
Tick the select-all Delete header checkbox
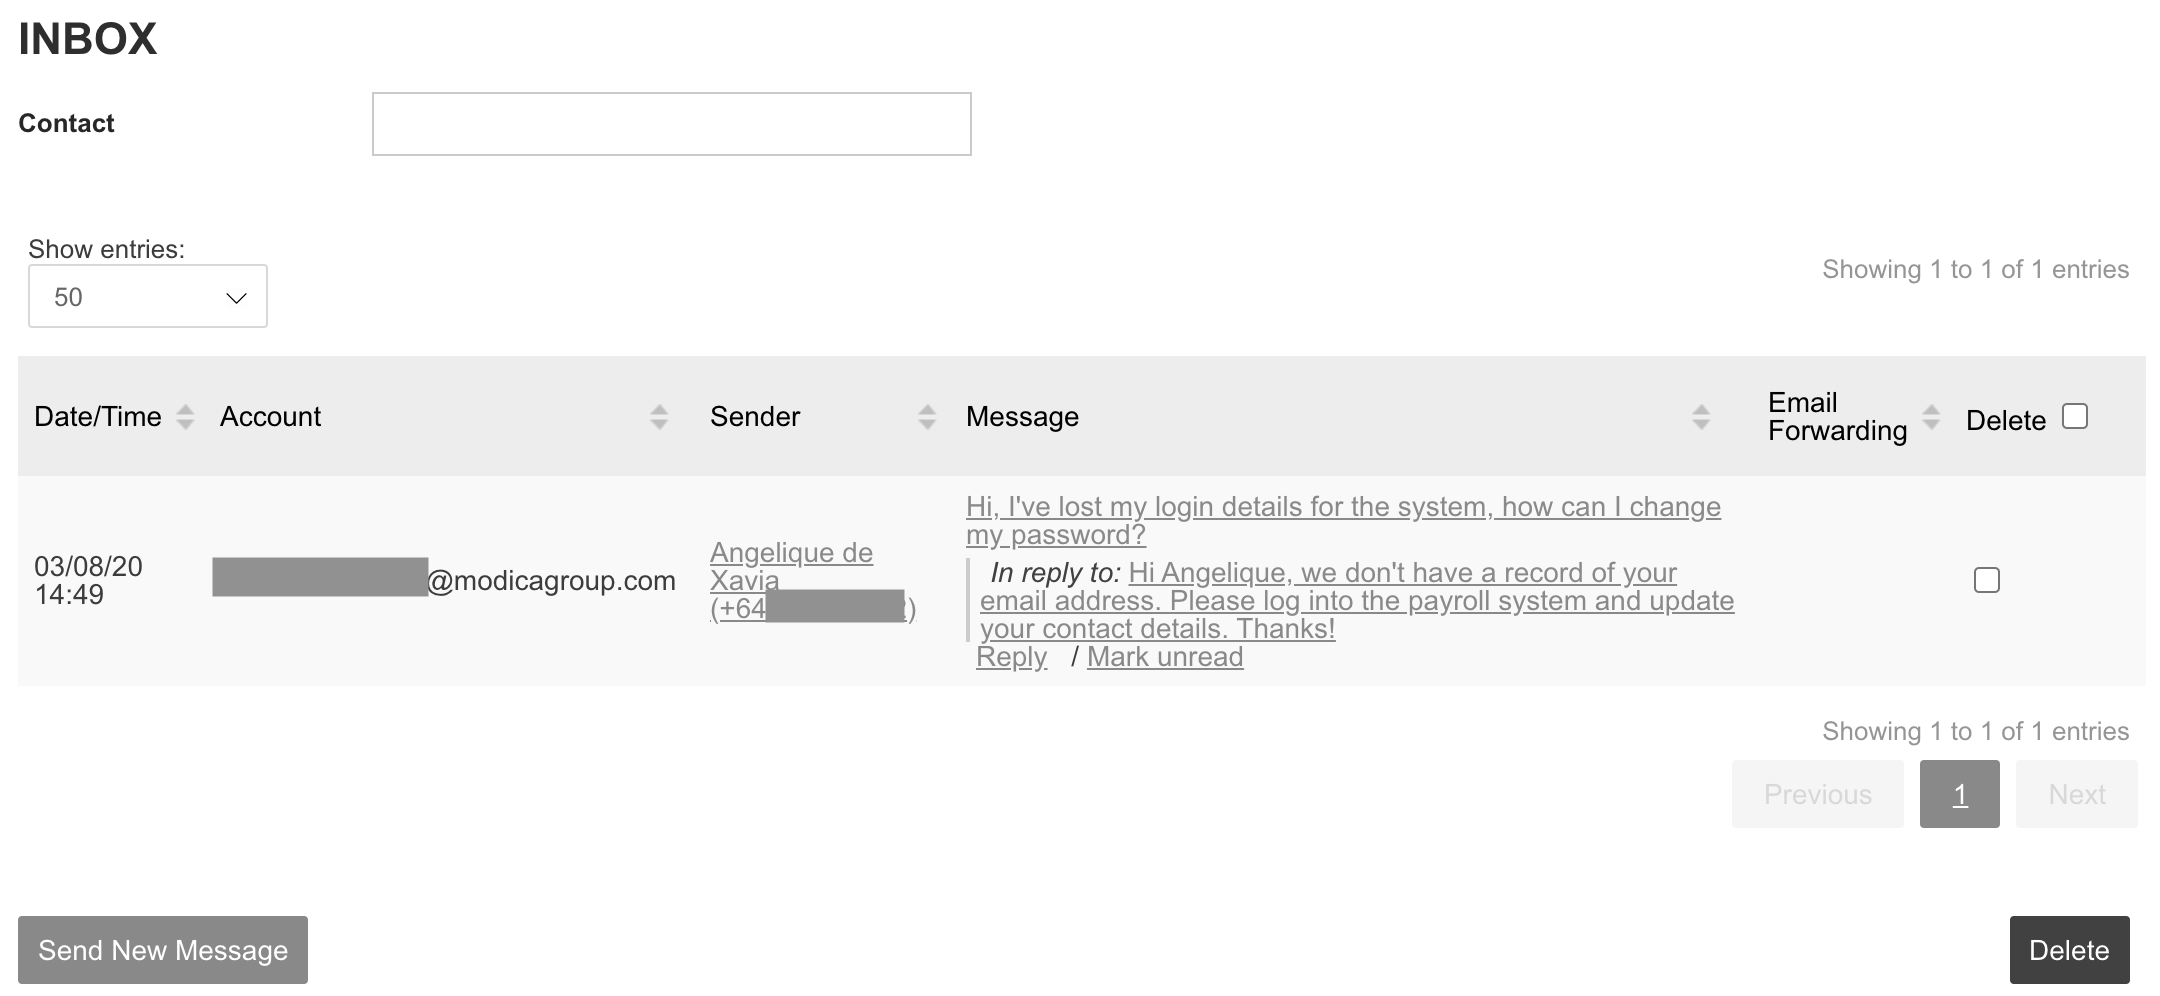pos(2075,417)
